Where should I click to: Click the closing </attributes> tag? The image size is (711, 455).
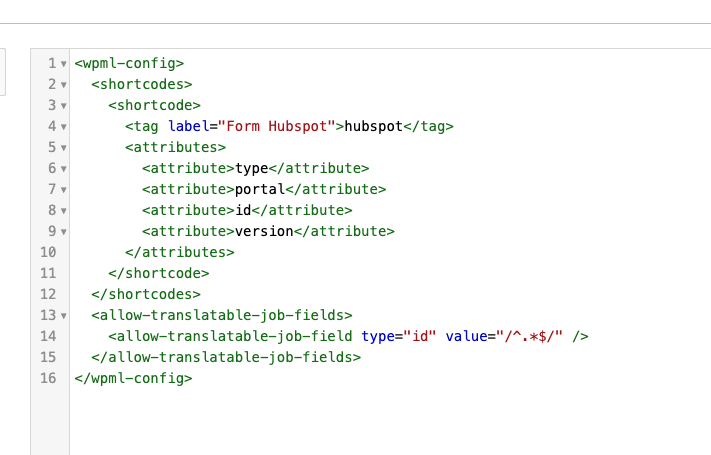pos(180,252)
